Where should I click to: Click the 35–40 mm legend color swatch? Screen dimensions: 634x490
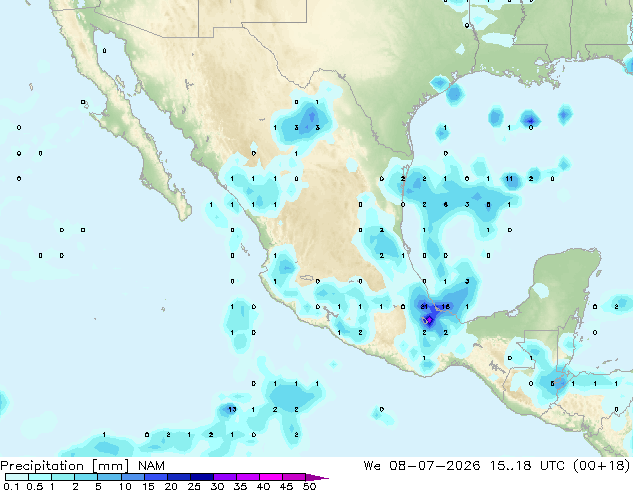pos(247,477)
